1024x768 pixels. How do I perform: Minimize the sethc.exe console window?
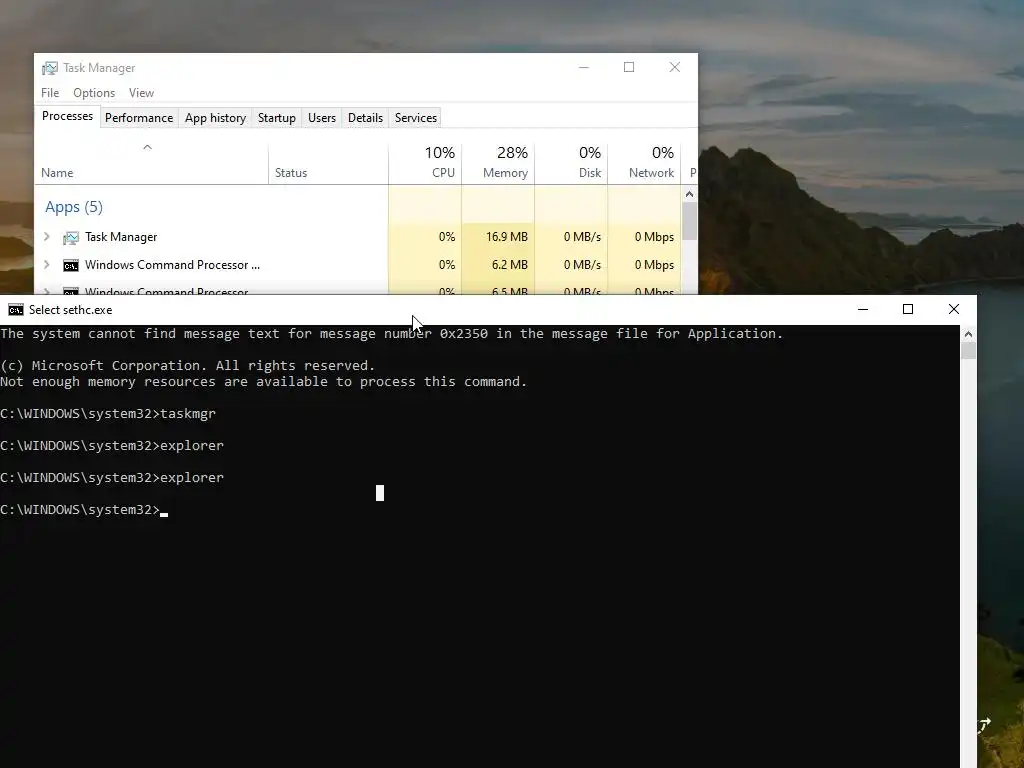click(863, 310)
